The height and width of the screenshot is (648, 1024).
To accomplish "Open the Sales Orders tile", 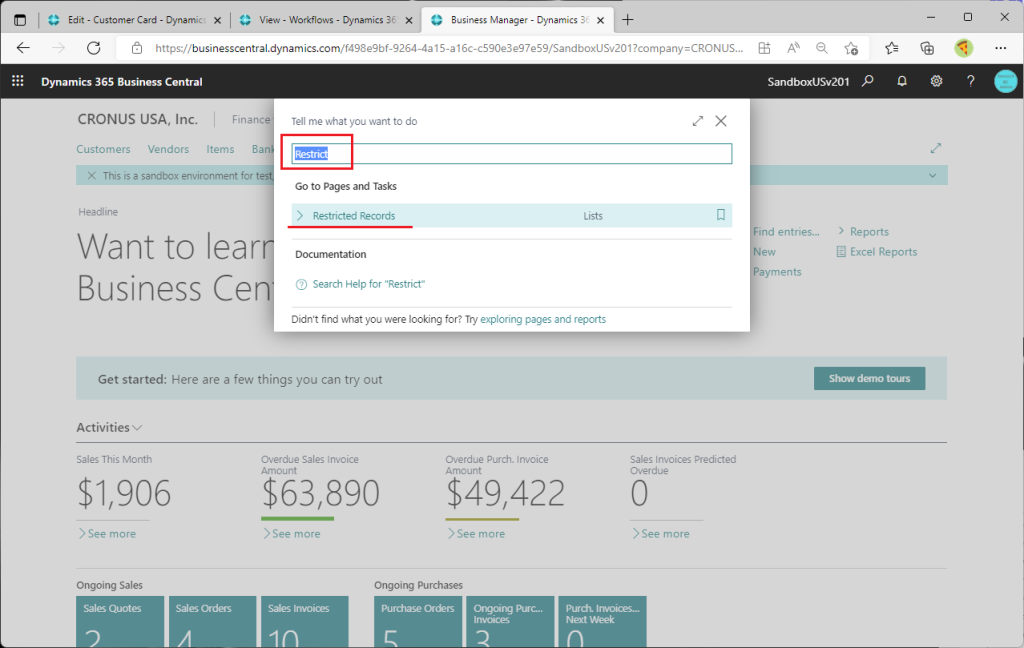I will coord(212,621).
